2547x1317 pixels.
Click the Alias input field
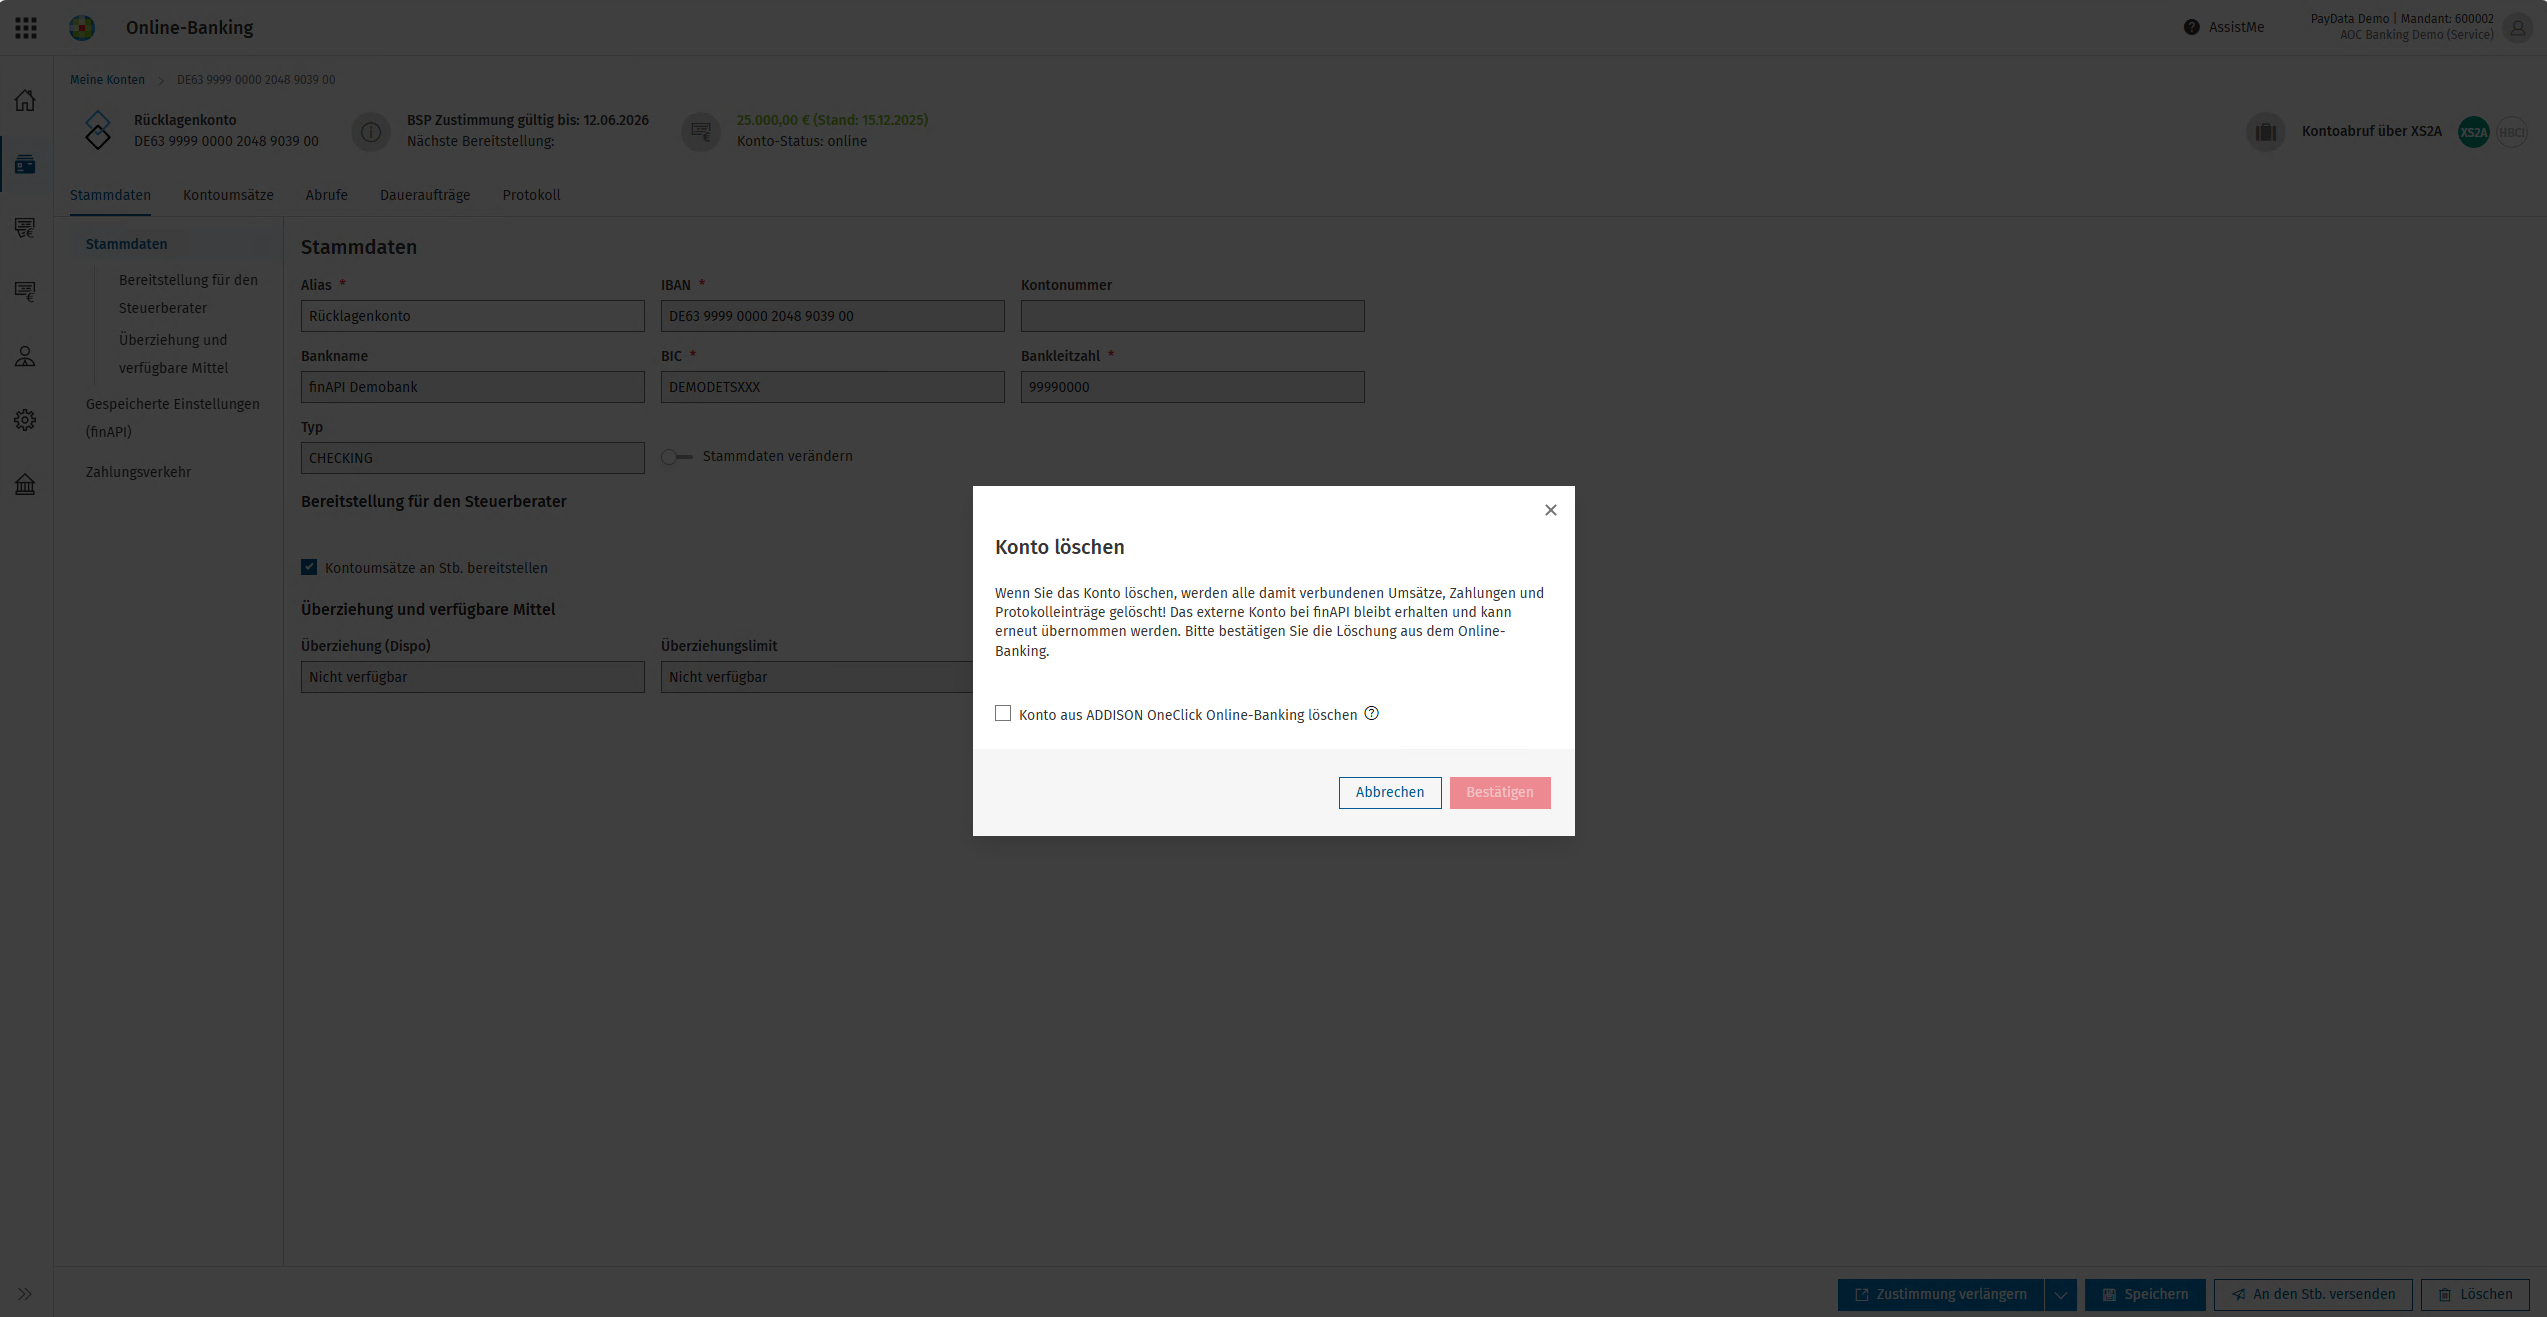point(473,316)
